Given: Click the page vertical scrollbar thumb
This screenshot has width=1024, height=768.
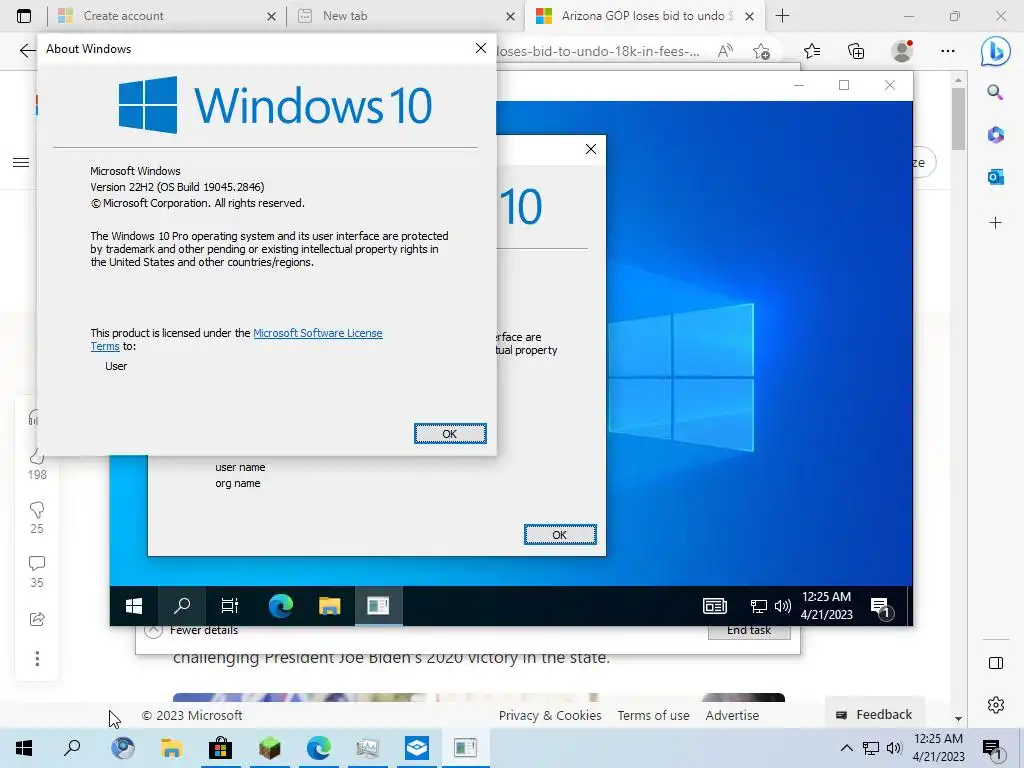Looking at the screenshot, I should pos(957,118).
